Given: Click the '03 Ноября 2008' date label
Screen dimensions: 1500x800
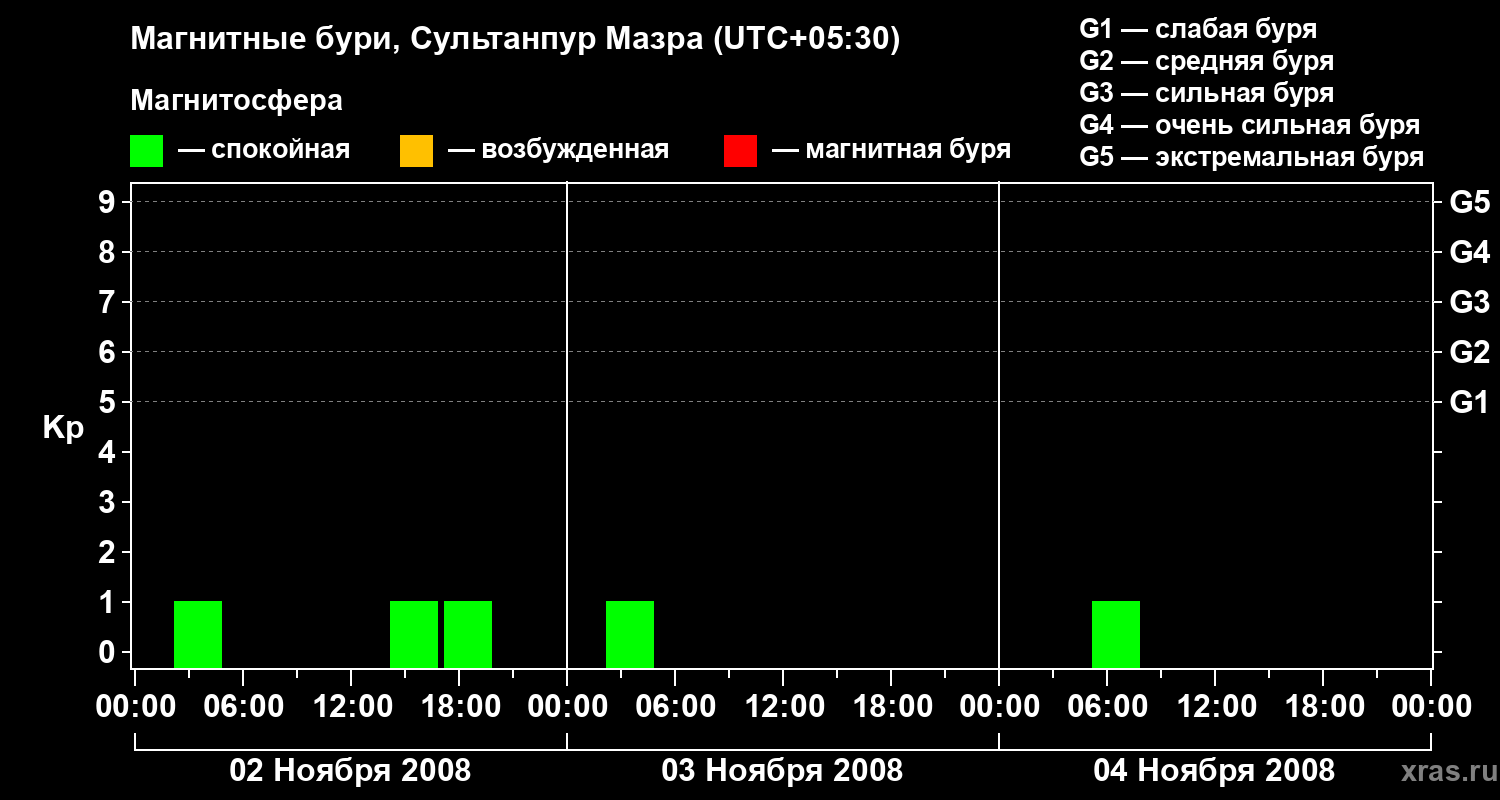Looking at the screenshot, I should (x=782, y=770).
